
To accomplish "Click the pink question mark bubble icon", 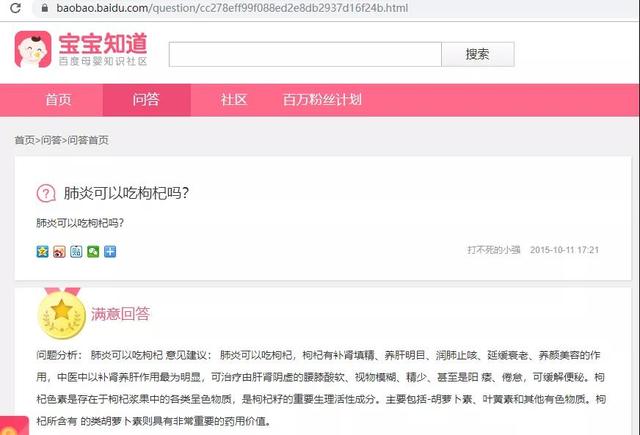I will 46,193.
